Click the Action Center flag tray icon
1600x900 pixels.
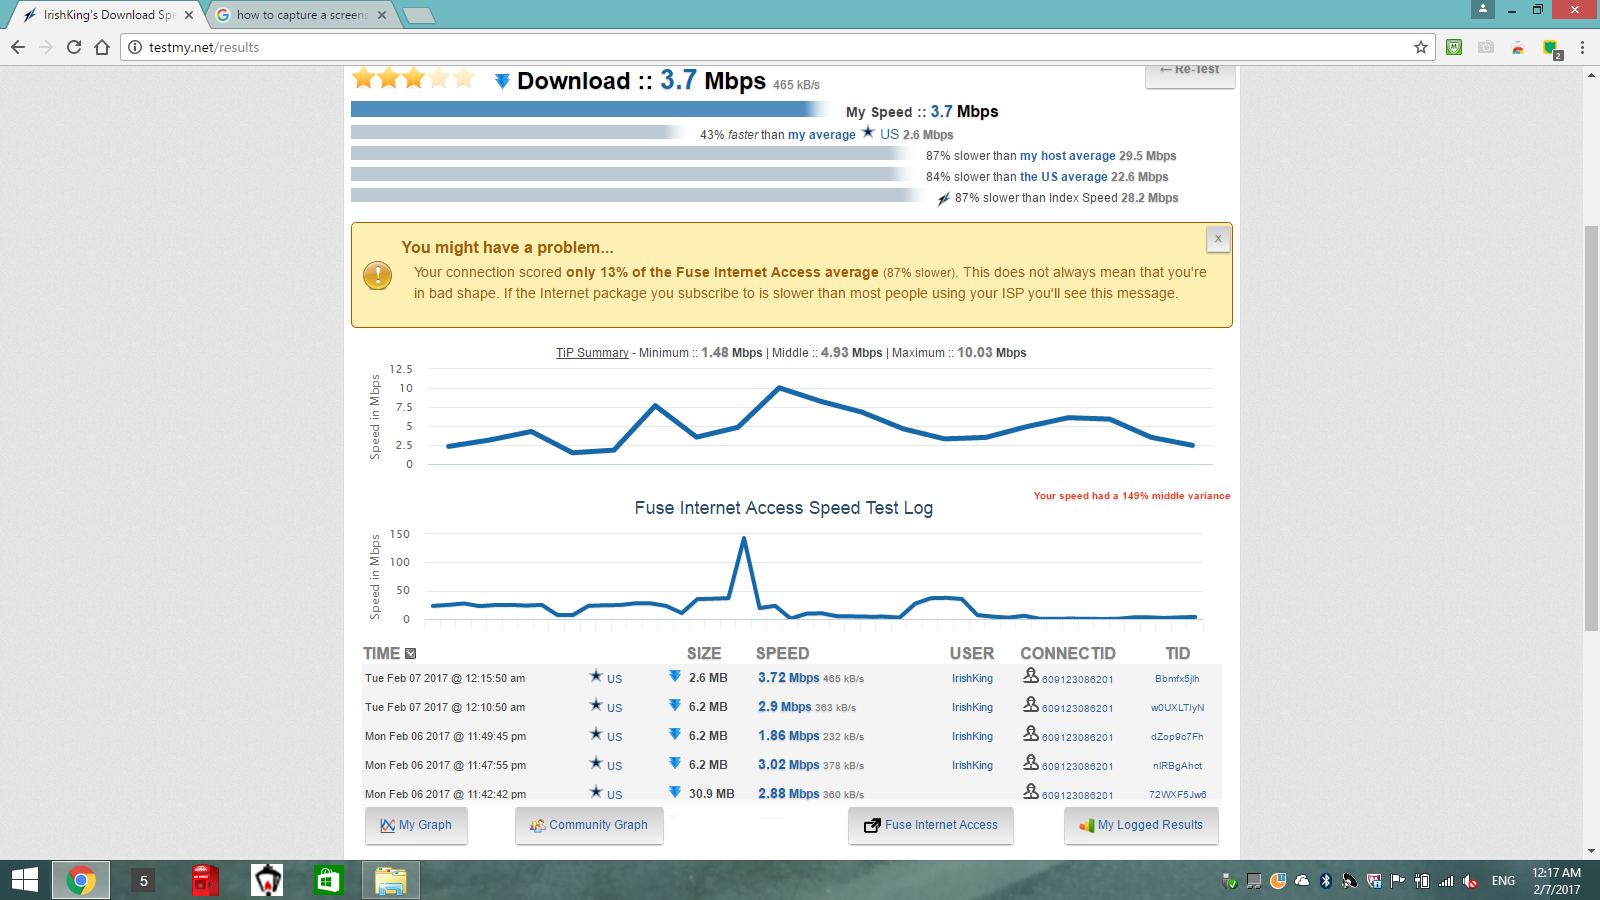point(1398,881)
